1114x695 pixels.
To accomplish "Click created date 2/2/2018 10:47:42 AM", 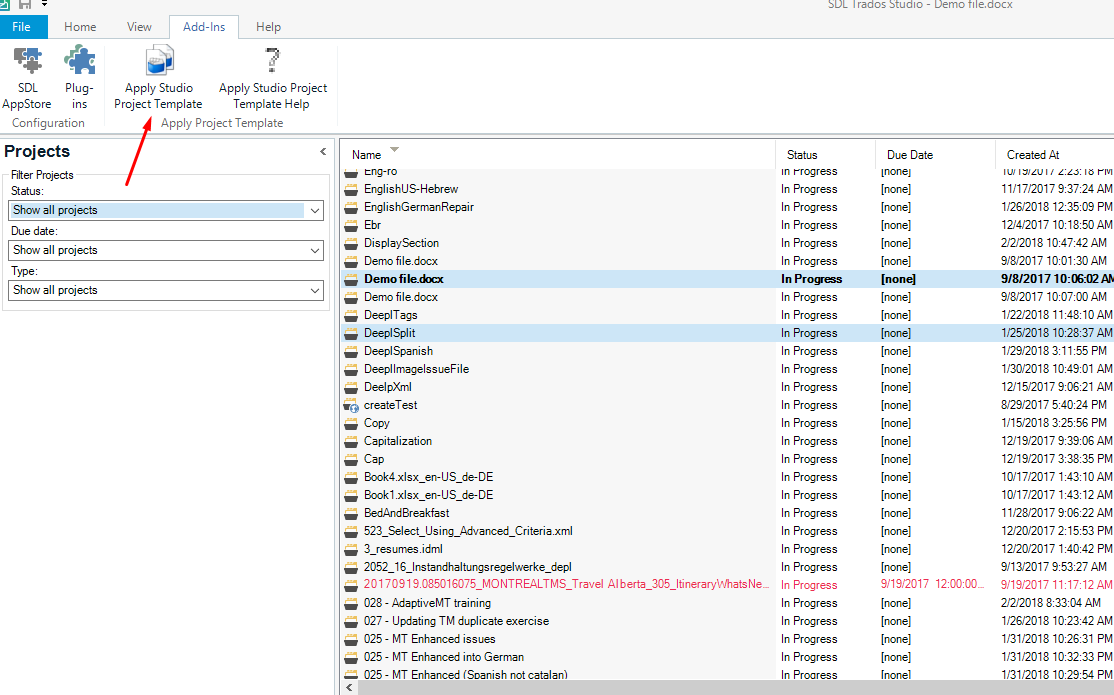I will [x=1054, y=243].
